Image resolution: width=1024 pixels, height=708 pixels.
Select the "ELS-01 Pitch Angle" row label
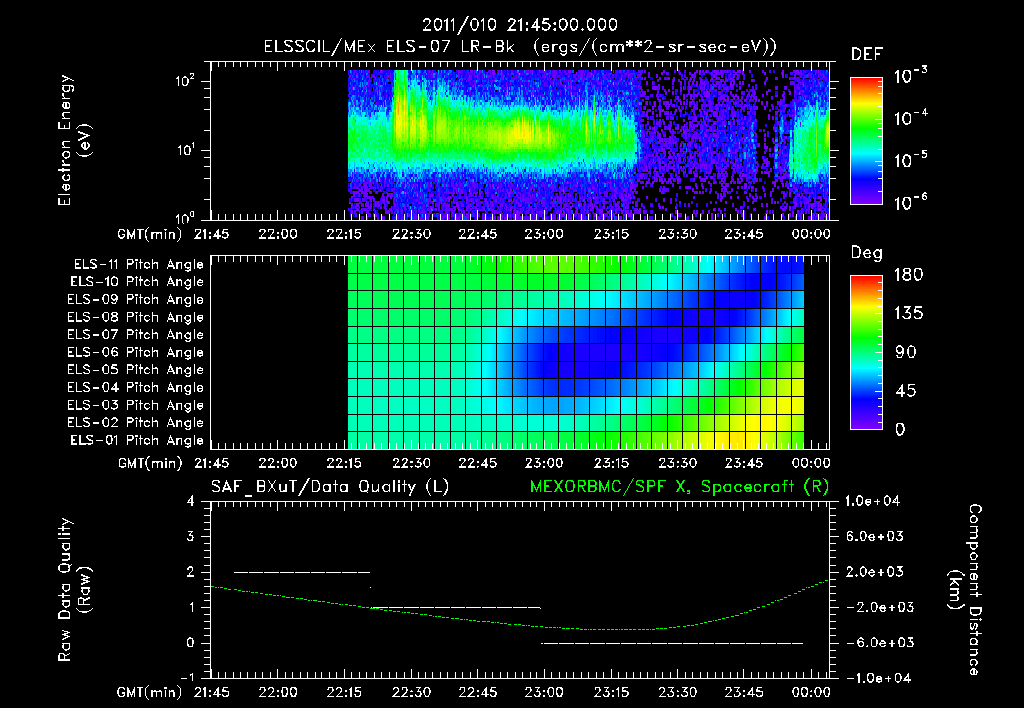click(x=137, y=441)
